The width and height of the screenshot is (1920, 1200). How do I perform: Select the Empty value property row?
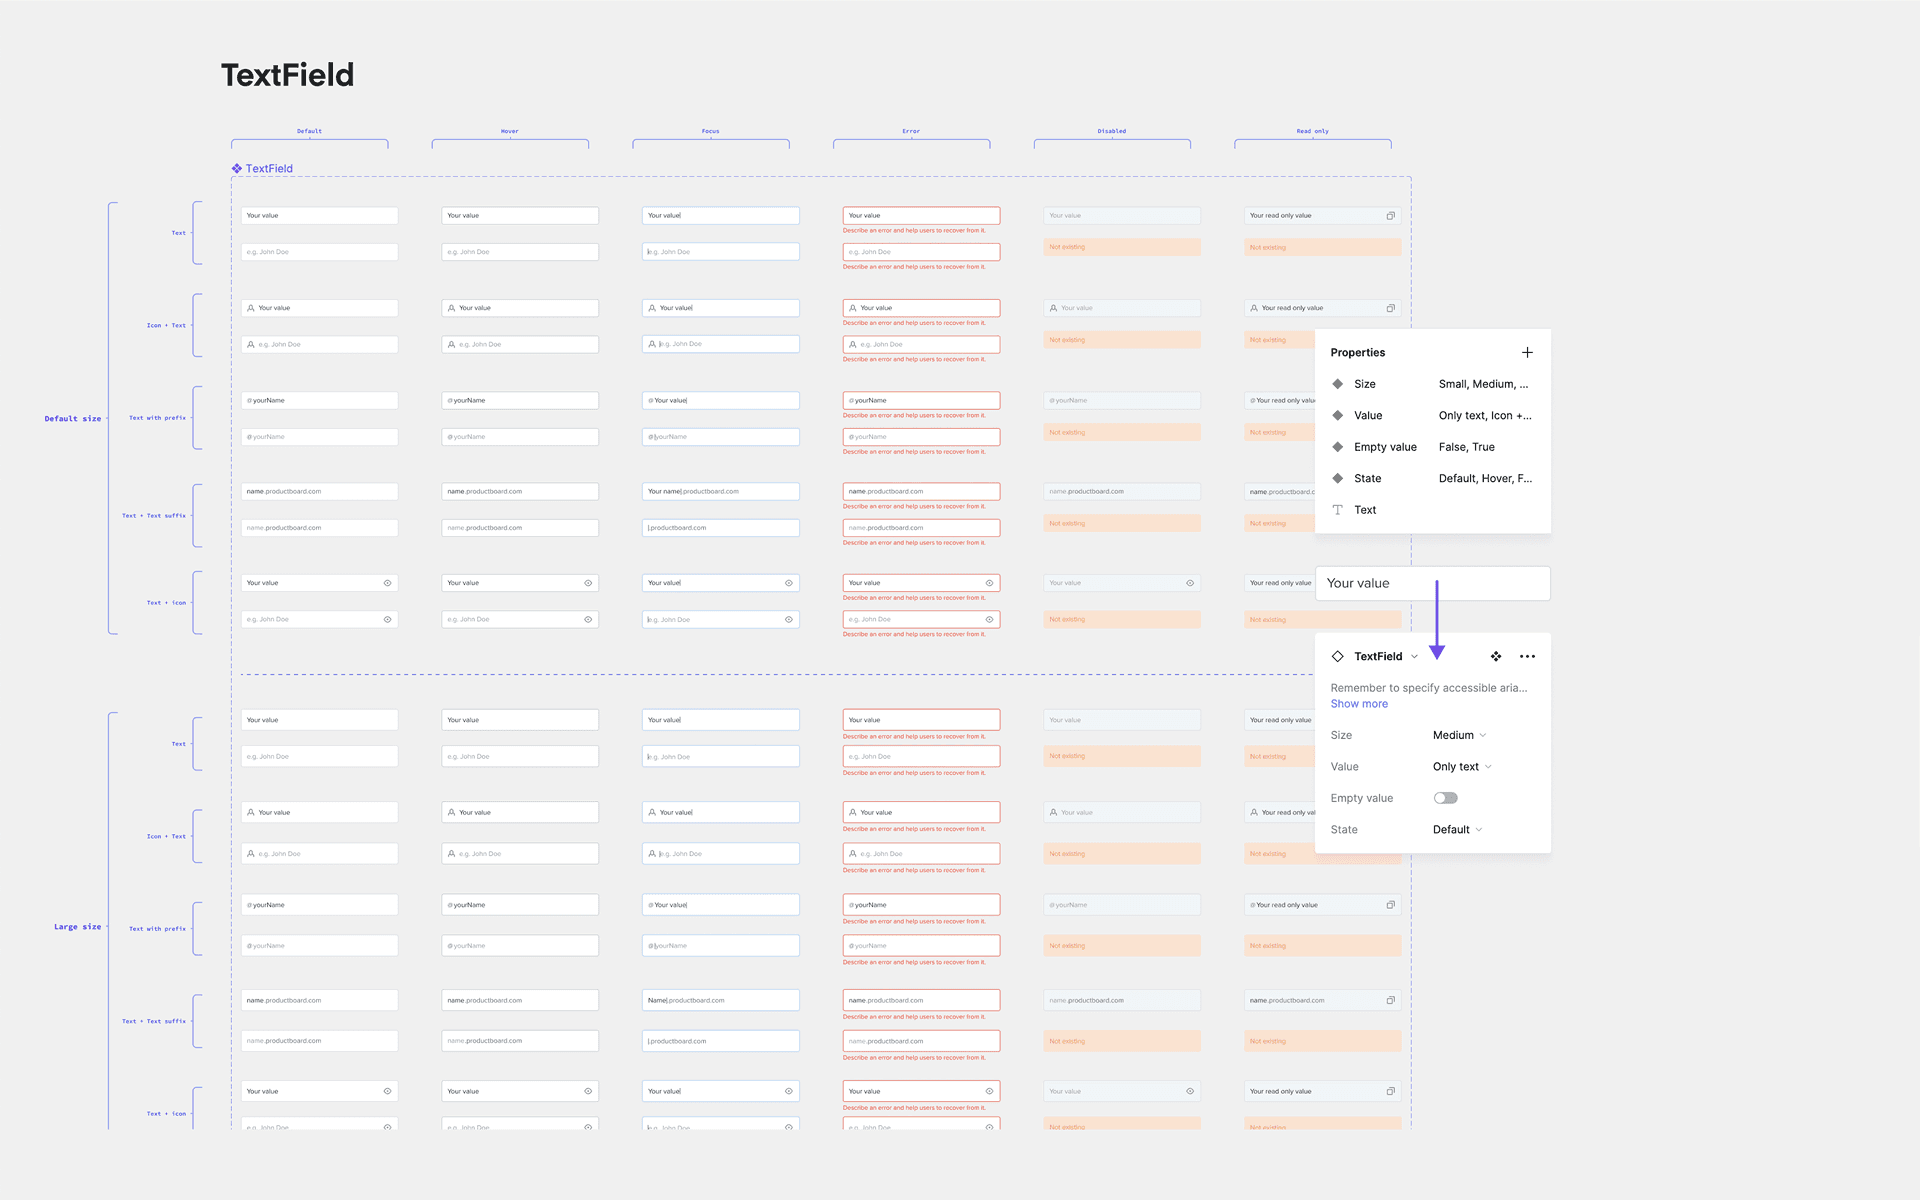coord(1385,447)
